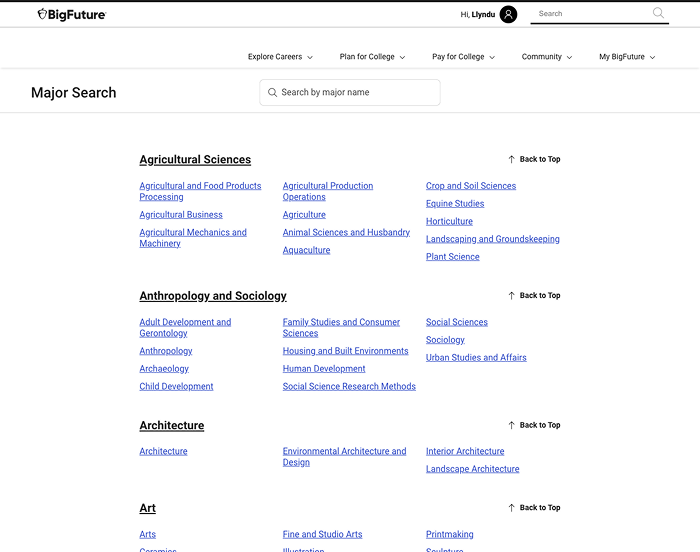
Task: Open Plant Science major
Action: tap(453, 257)
